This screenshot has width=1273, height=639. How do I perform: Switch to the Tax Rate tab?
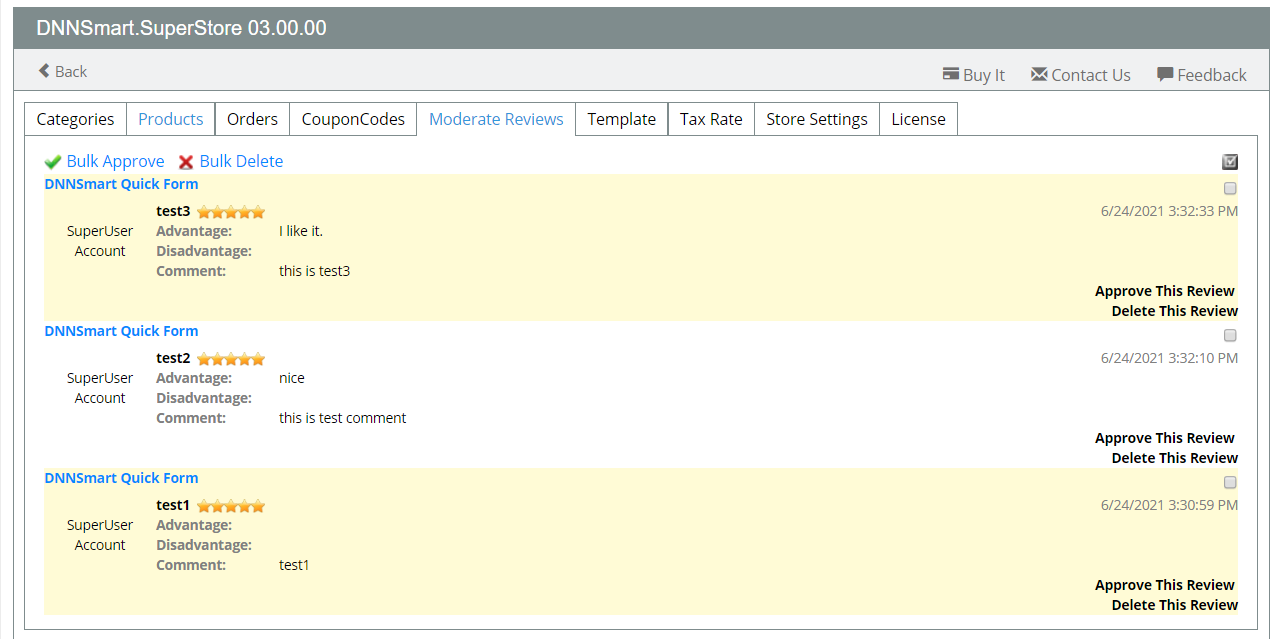(711, 119)
